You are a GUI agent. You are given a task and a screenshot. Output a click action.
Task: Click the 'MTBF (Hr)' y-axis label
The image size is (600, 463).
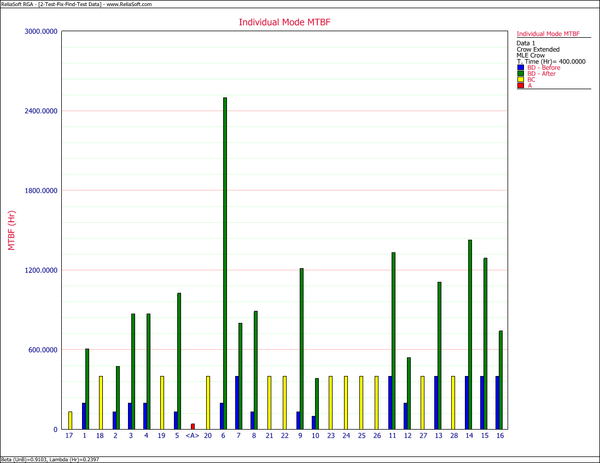[12, 231]
